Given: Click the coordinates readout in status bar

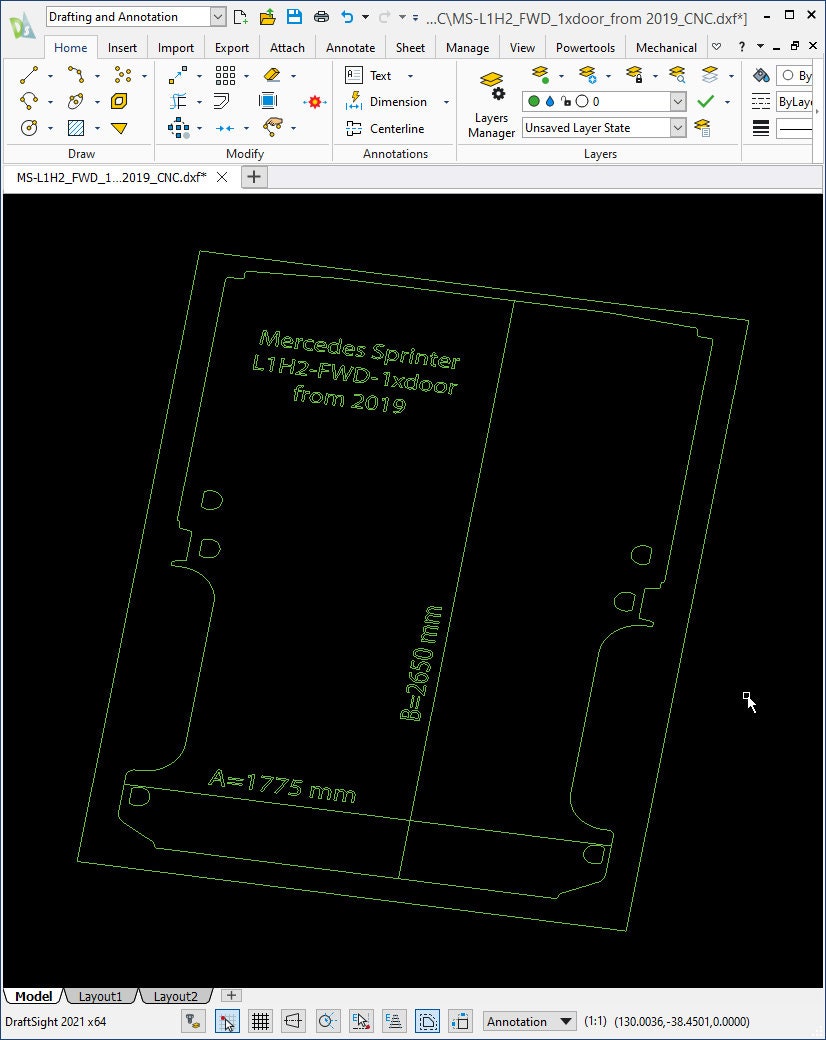Looking at the screenshot, I should pyautogui.click(x=681, y=1021).
